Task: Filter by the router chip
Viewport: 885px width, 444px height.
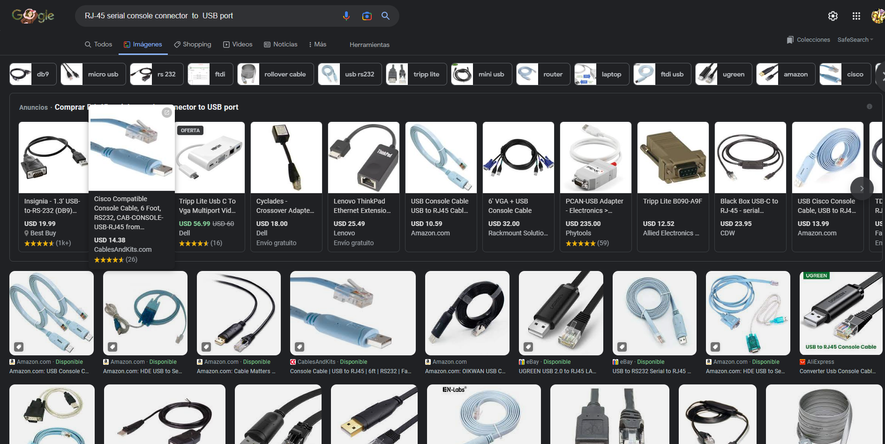Action: click(543, 74)
